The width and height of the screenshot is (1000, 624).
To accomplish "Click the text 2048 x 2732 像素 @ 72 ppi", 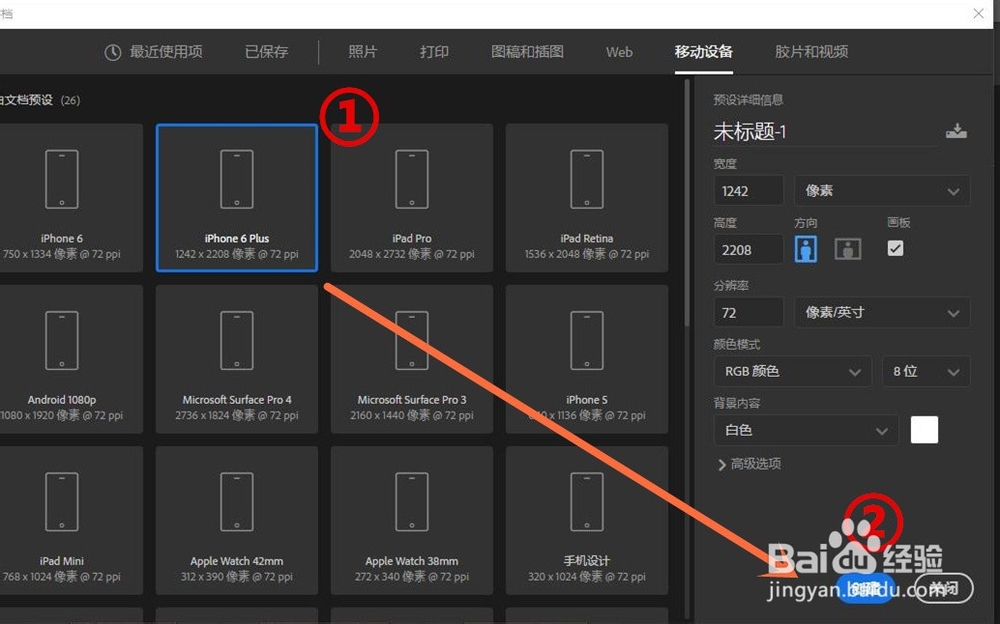I will 411,254.
